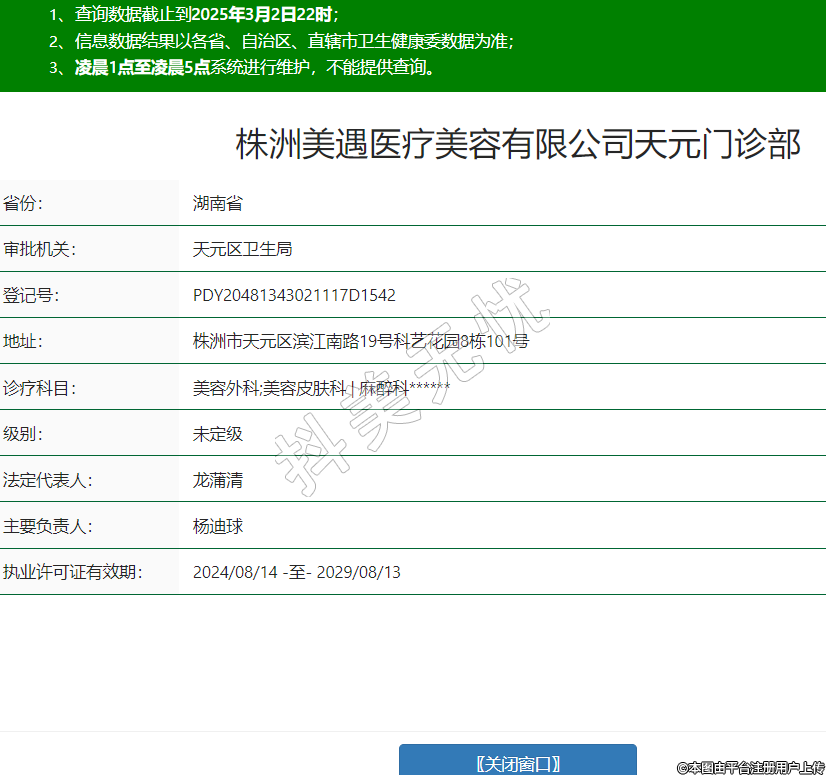This screenshot has height=775, width=826.
Task: Select the 法定代表人 row label
Action: click(48, 480)
